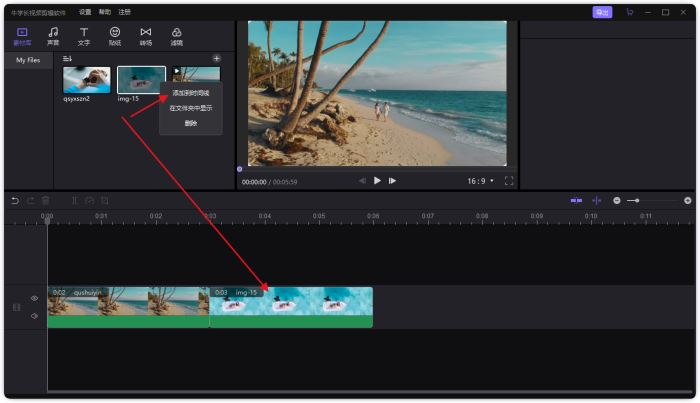The image size is (700, 403).
Task: Open the 16:9 aspect ratio dropdown
Action: coord(480,181)
